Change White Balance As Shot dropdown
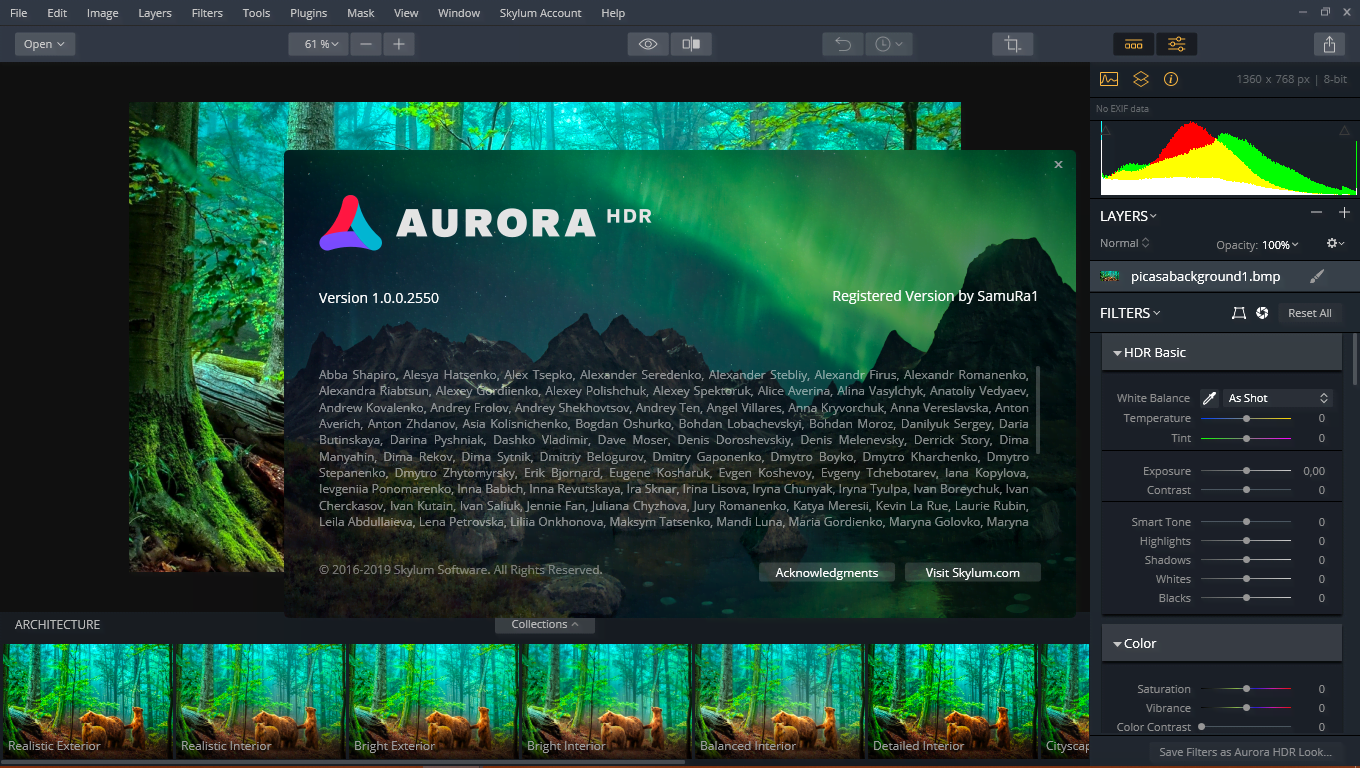The width and height of the screenshot is (1360, 768). pos(1278,398)
